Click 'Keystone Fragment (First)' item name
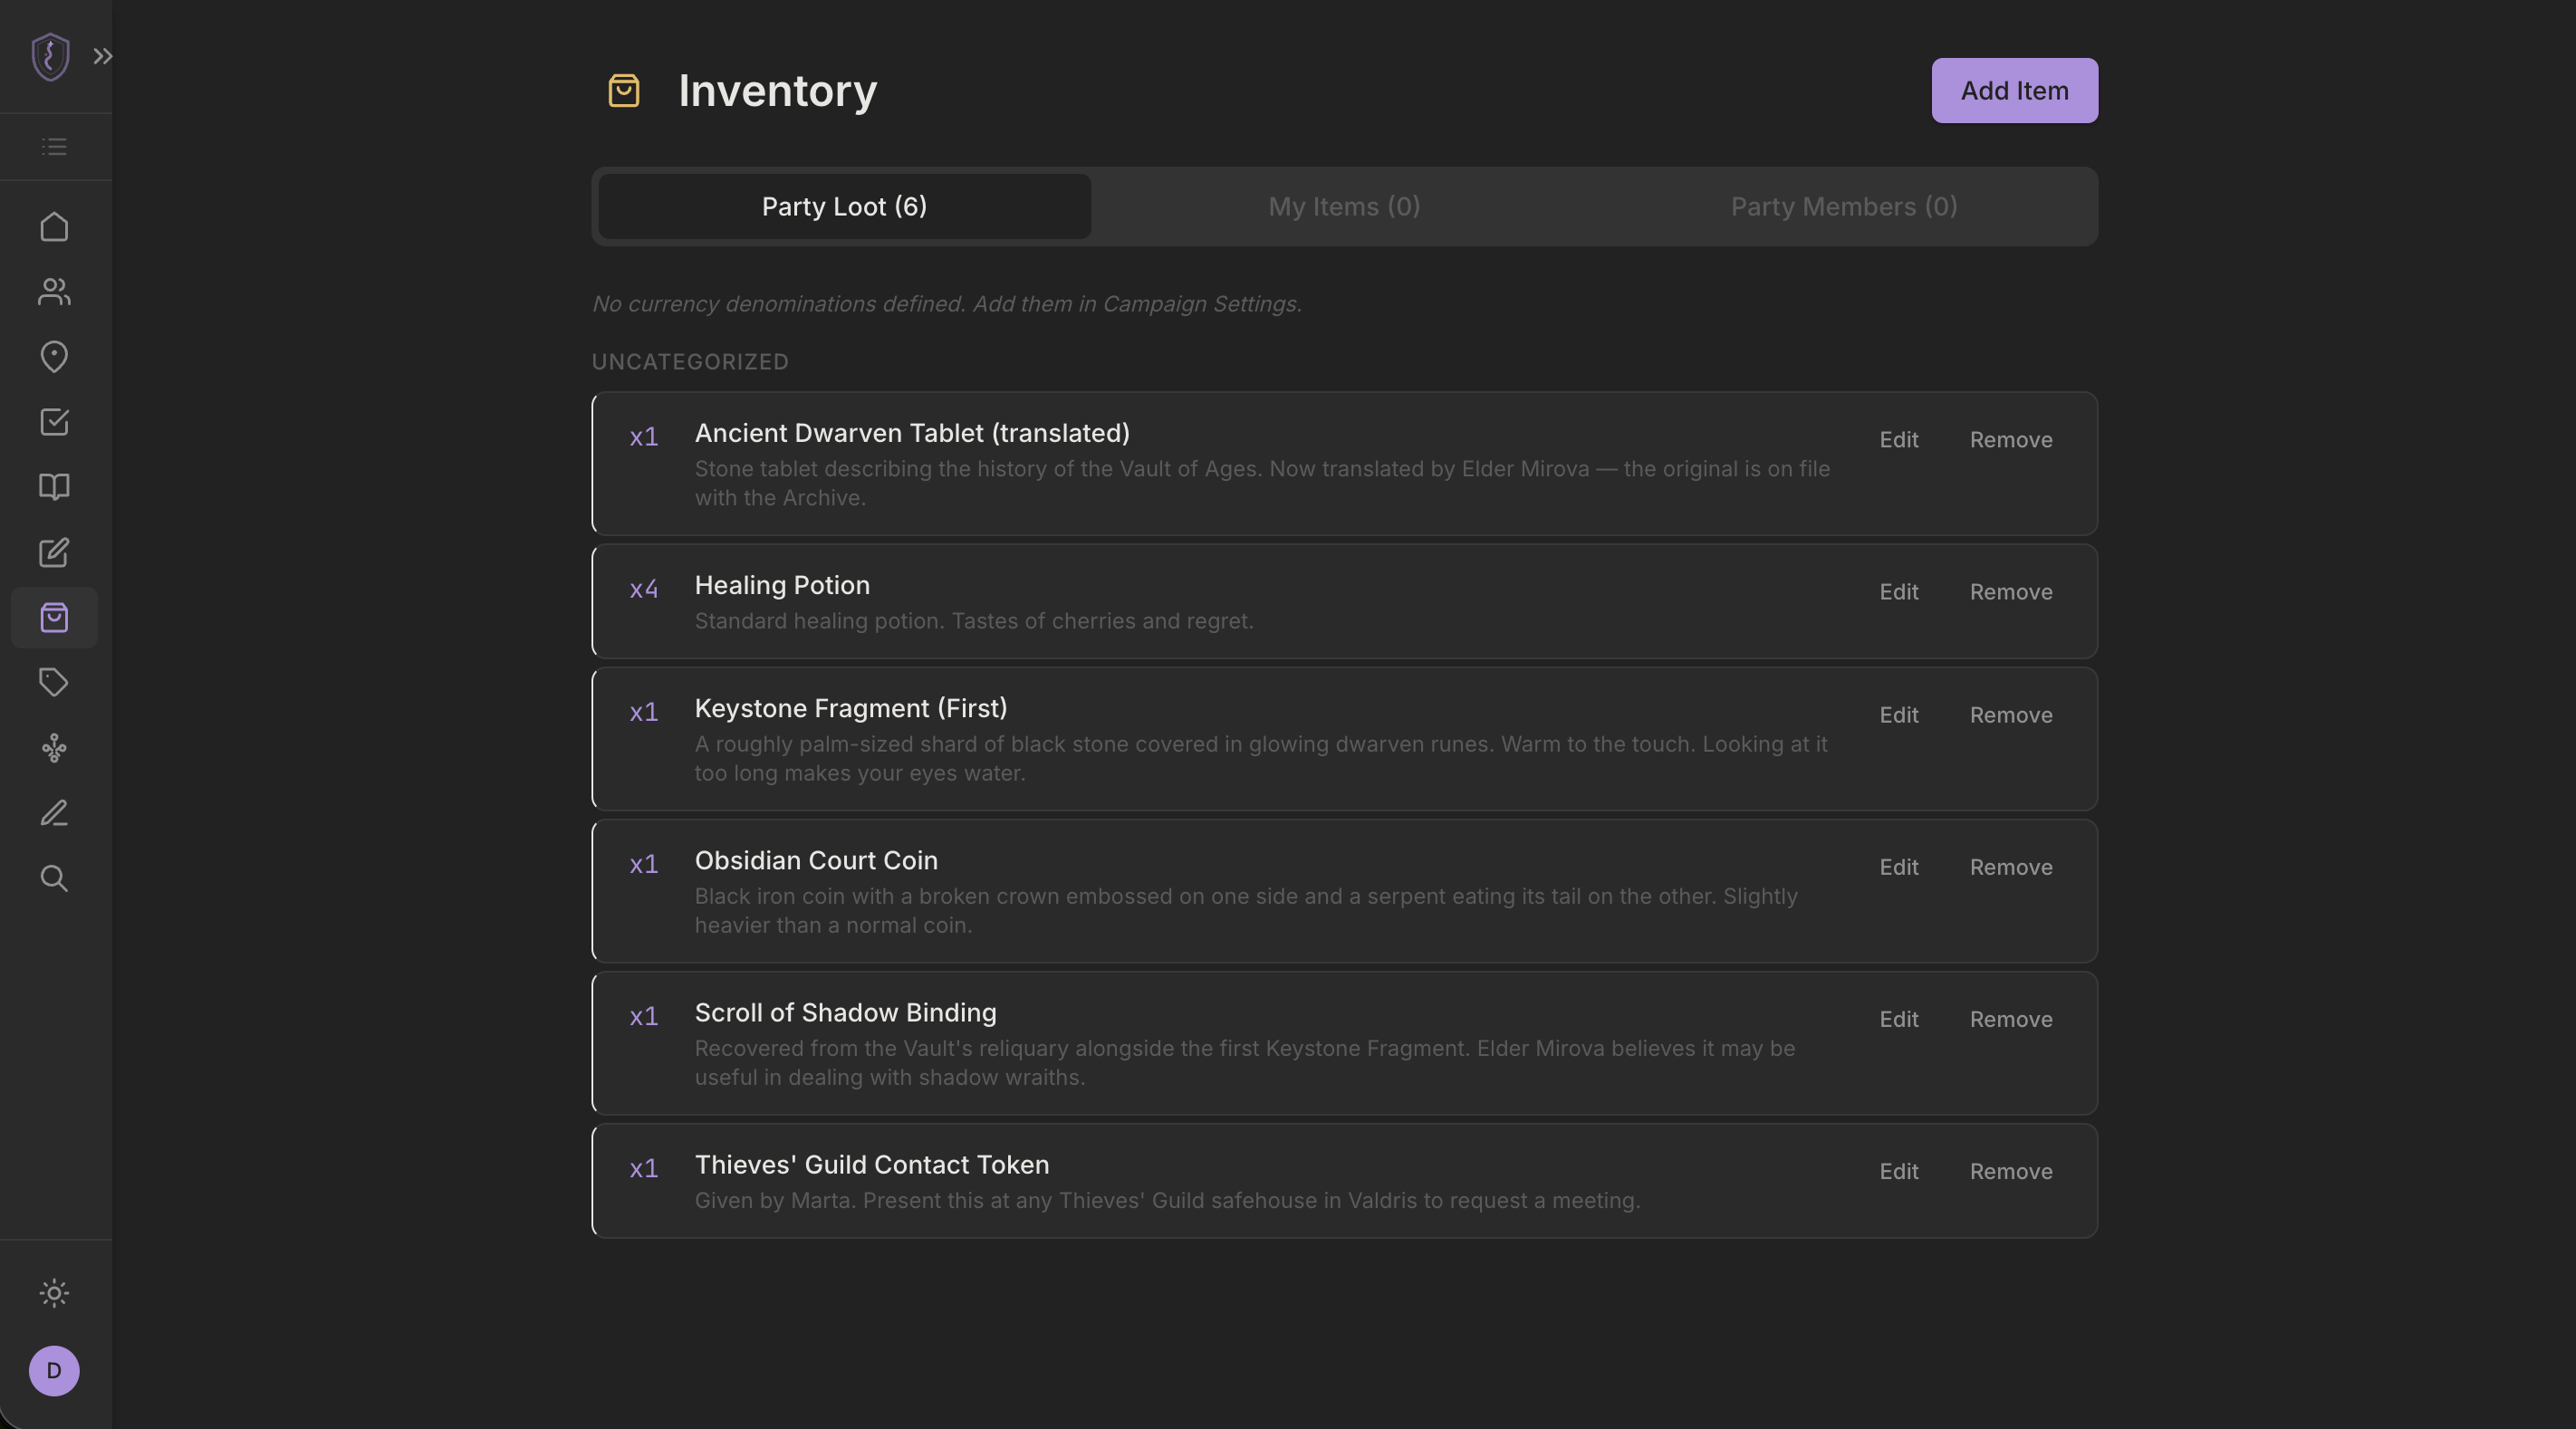This screenshot has height=1429, width=2576. point(851,708)
